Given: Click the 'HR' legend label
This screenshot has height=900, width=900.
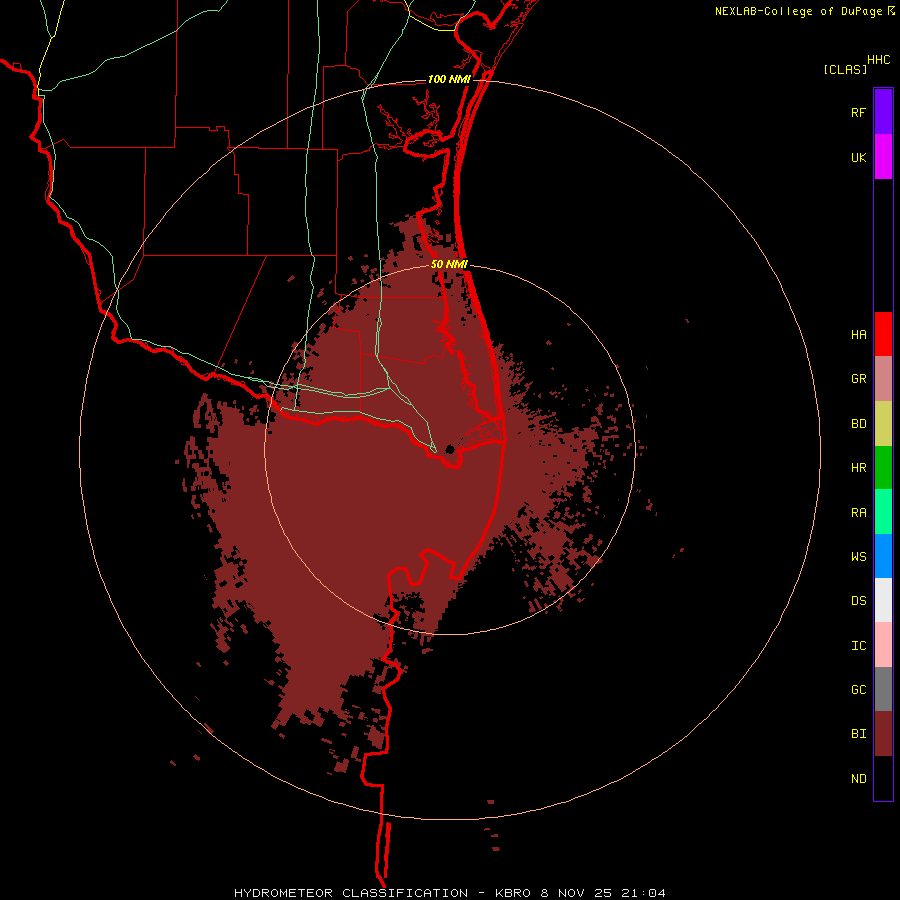Looking at the screenshot, I should pos(858,468).
